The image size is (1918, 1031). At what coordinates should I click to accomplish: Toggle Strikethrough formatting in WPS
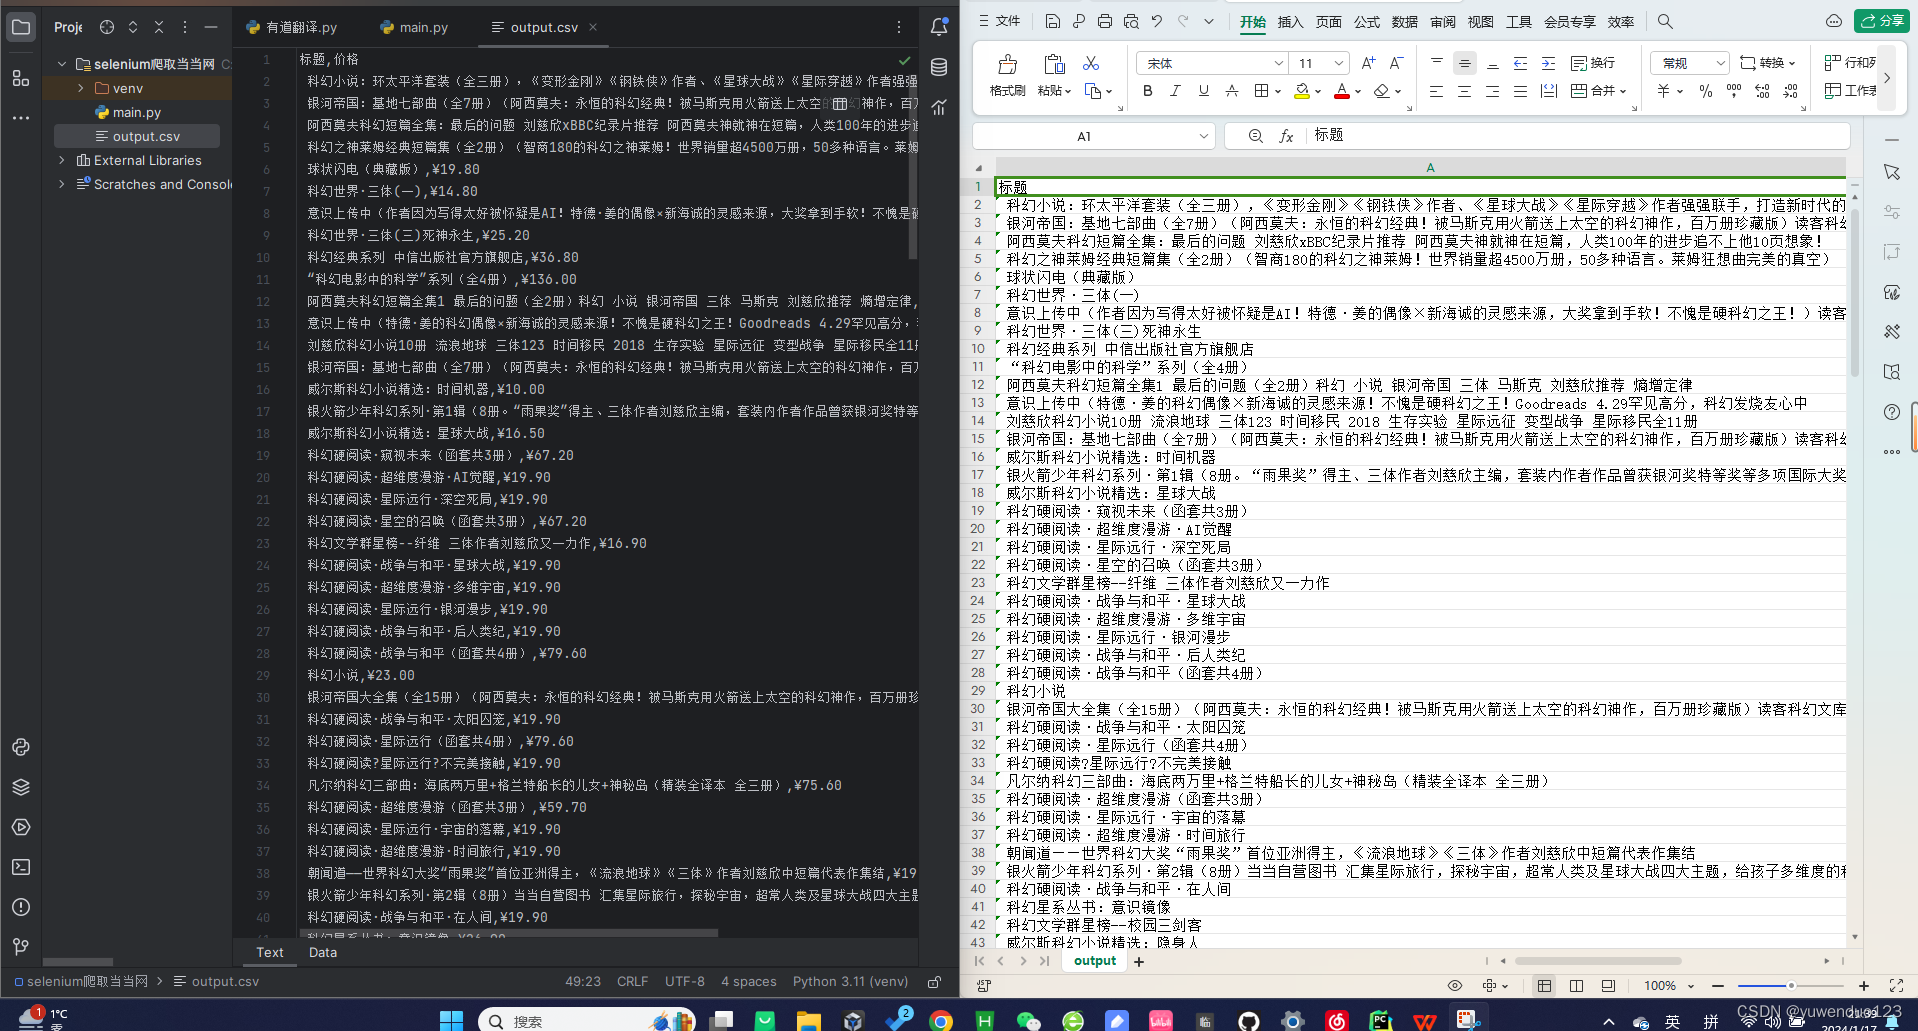(x=1232, y=91)
